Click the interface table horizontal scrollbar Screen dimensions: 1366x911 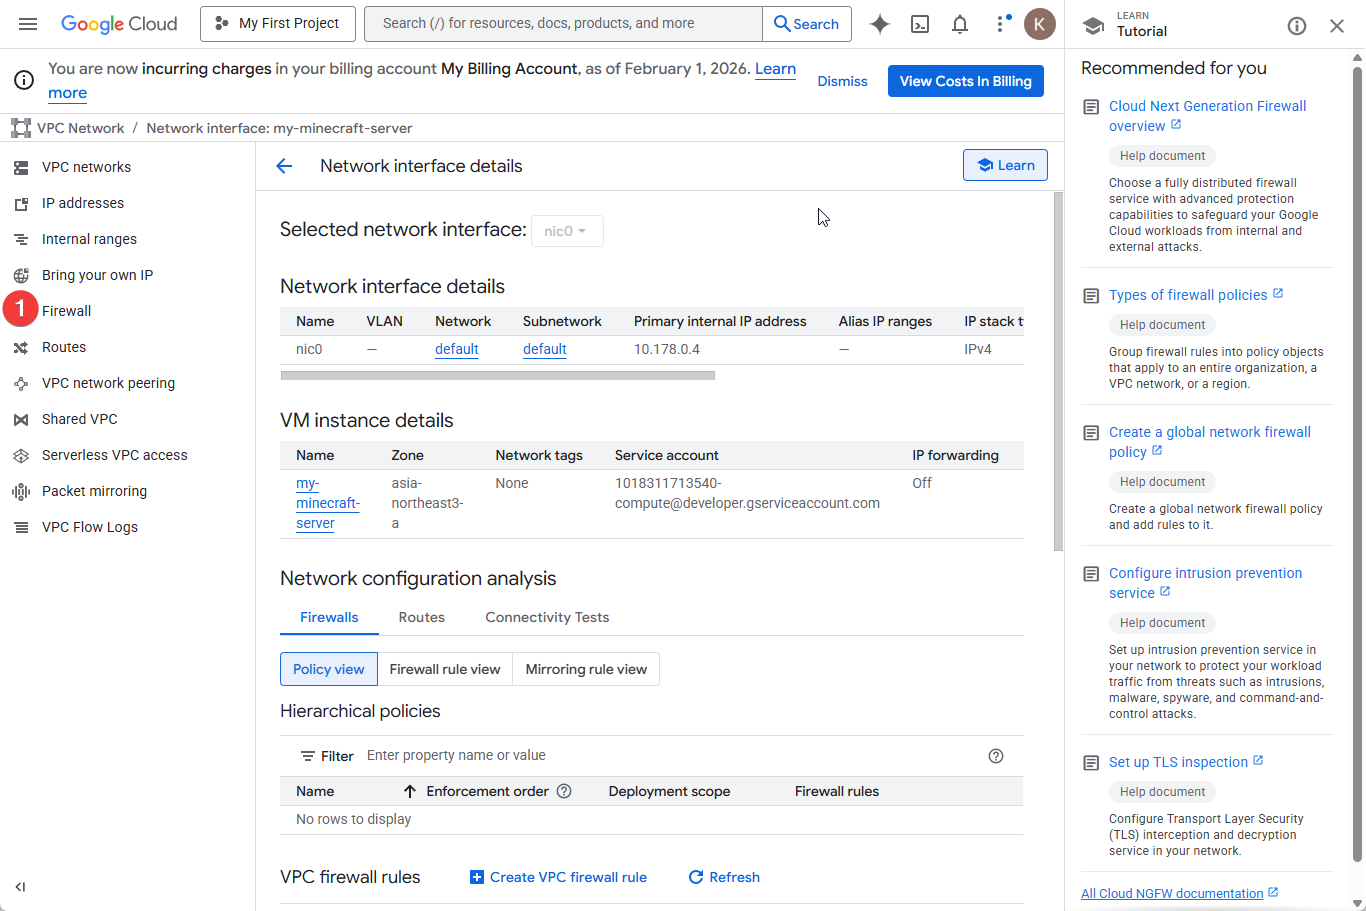(x=498, y=376)
